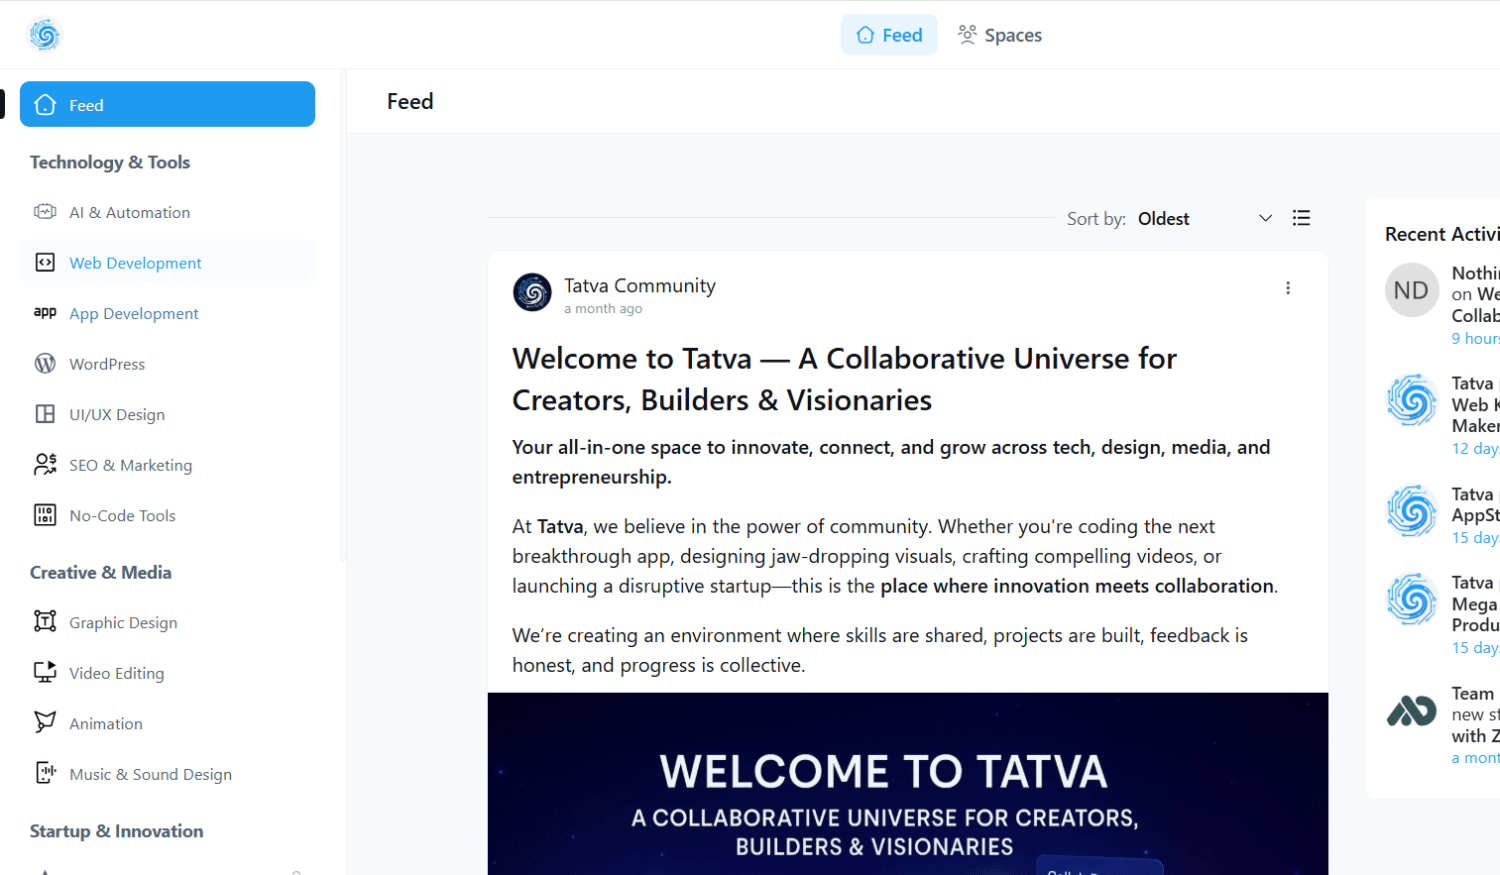Screen dimensions: 1500x875
Task: Select the Feed tab in the top bar
Action: (x=888, y=34)
